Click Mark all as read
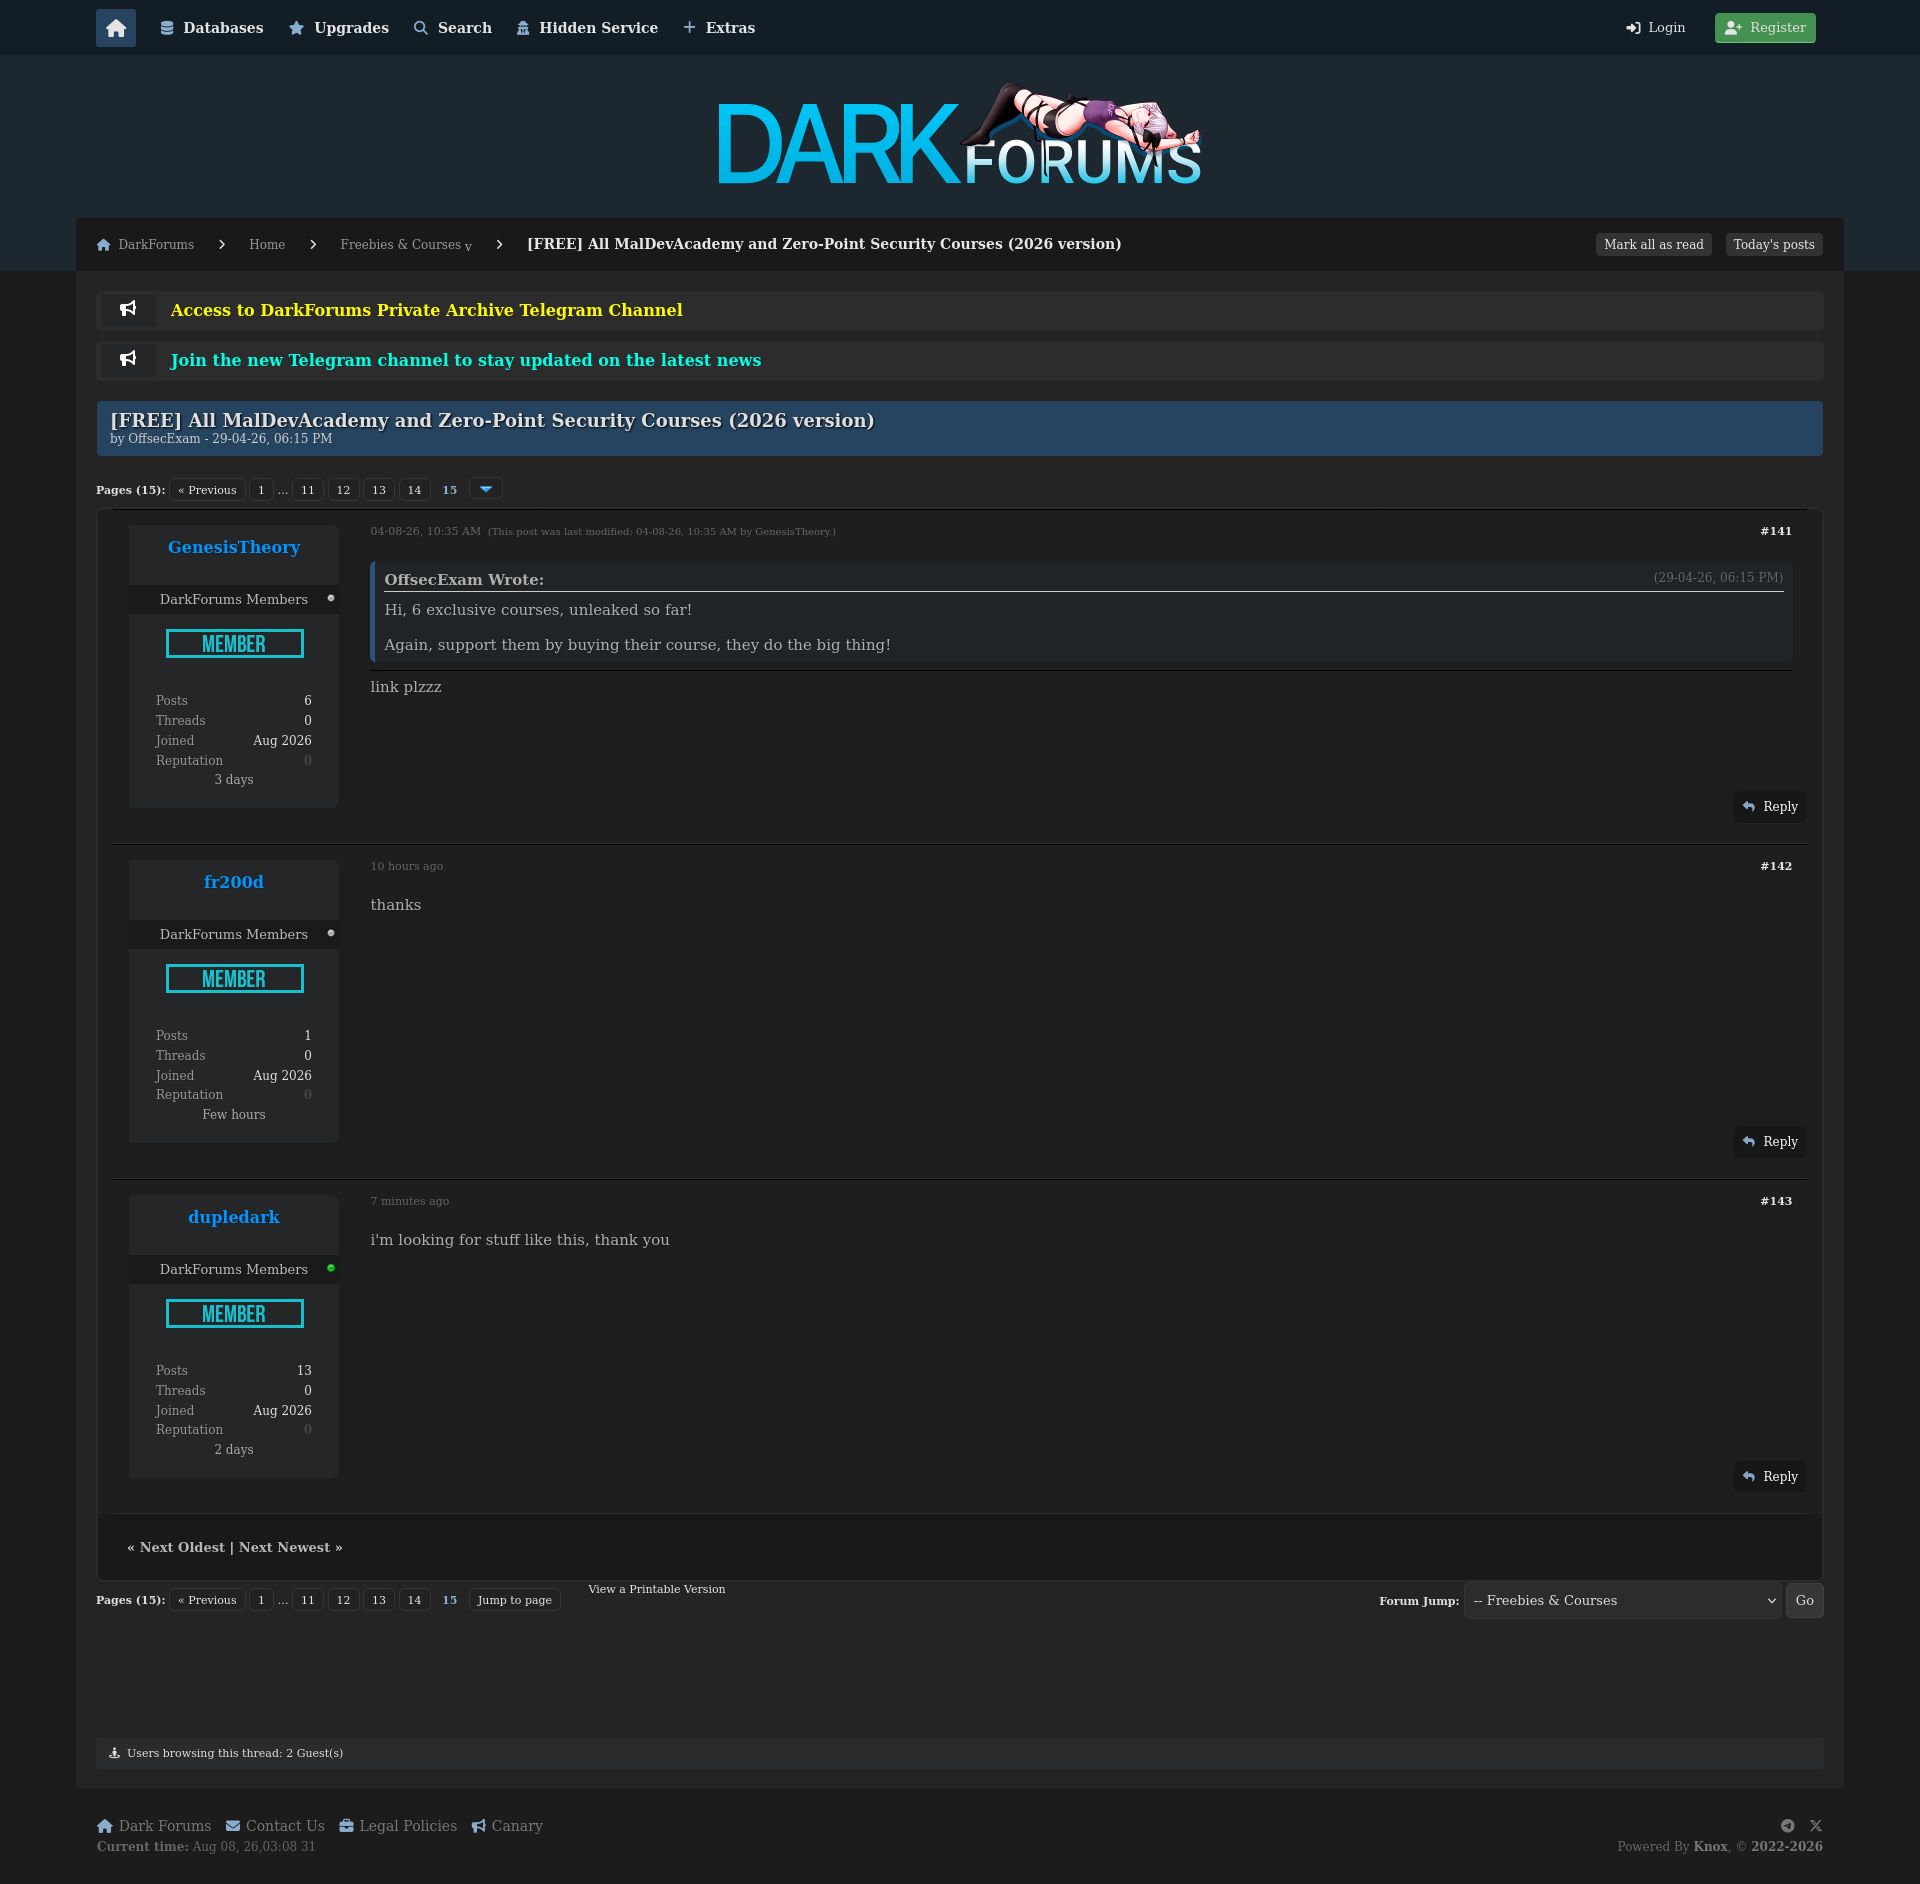Viewport: 1920px width, 1884px height. 1654,245
